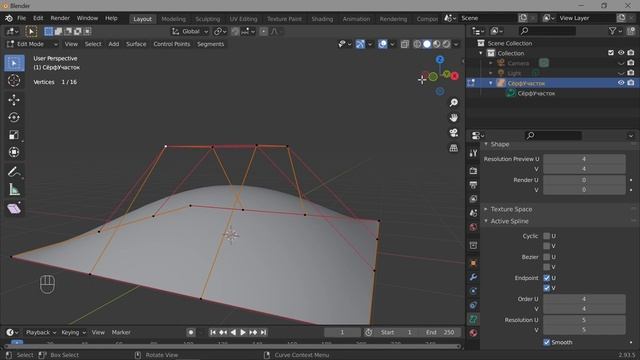Pick the Scale tool
The width and height of the screenshot is (640, 360).
pos(14,135)
